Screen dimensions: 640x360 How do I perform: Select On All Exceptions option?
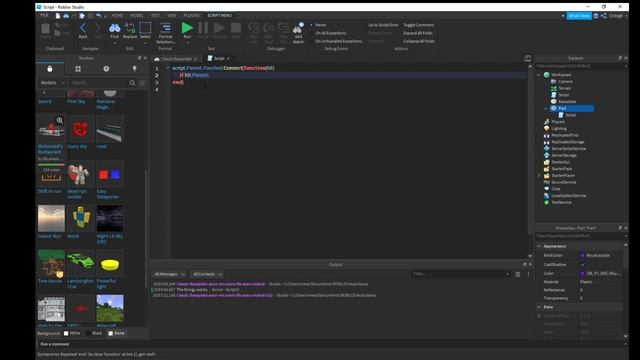pyautogui.click(x=330, y=33)
